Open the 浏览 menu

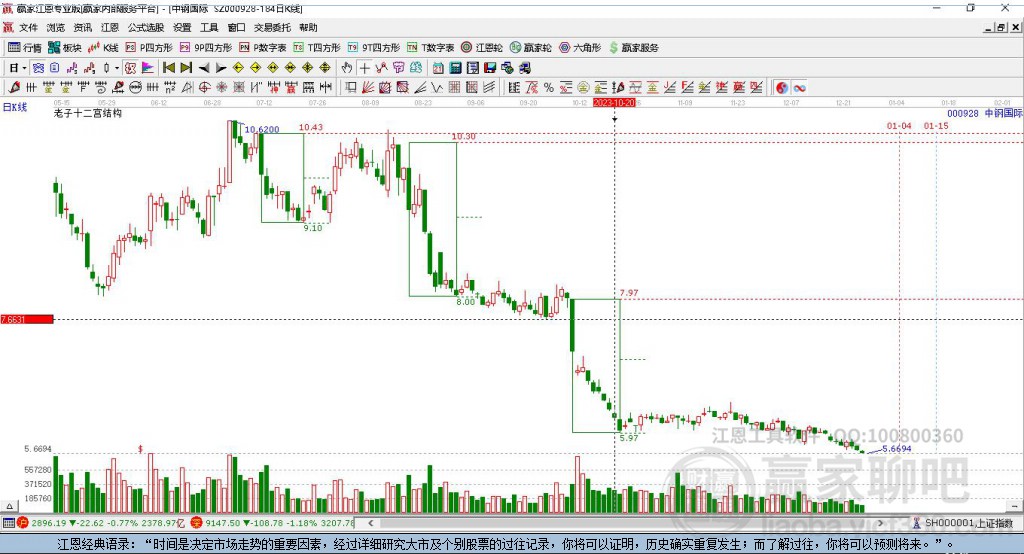point(56,27)
